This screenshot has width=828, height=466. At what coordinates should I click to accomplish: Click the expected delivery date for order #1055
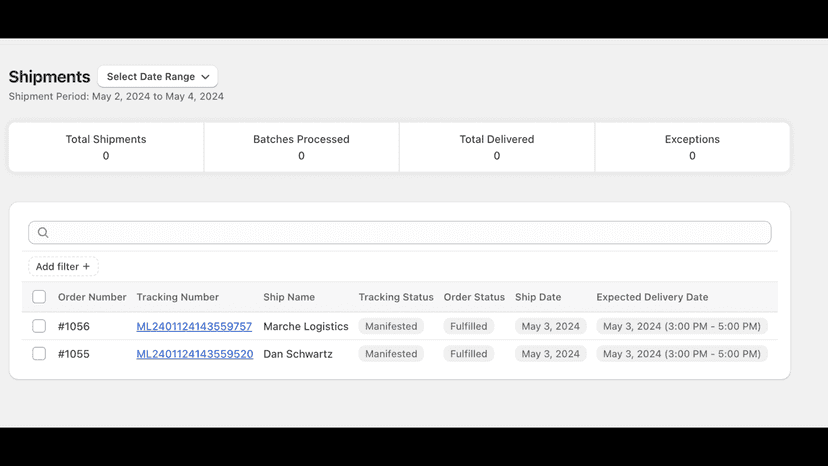682,354
